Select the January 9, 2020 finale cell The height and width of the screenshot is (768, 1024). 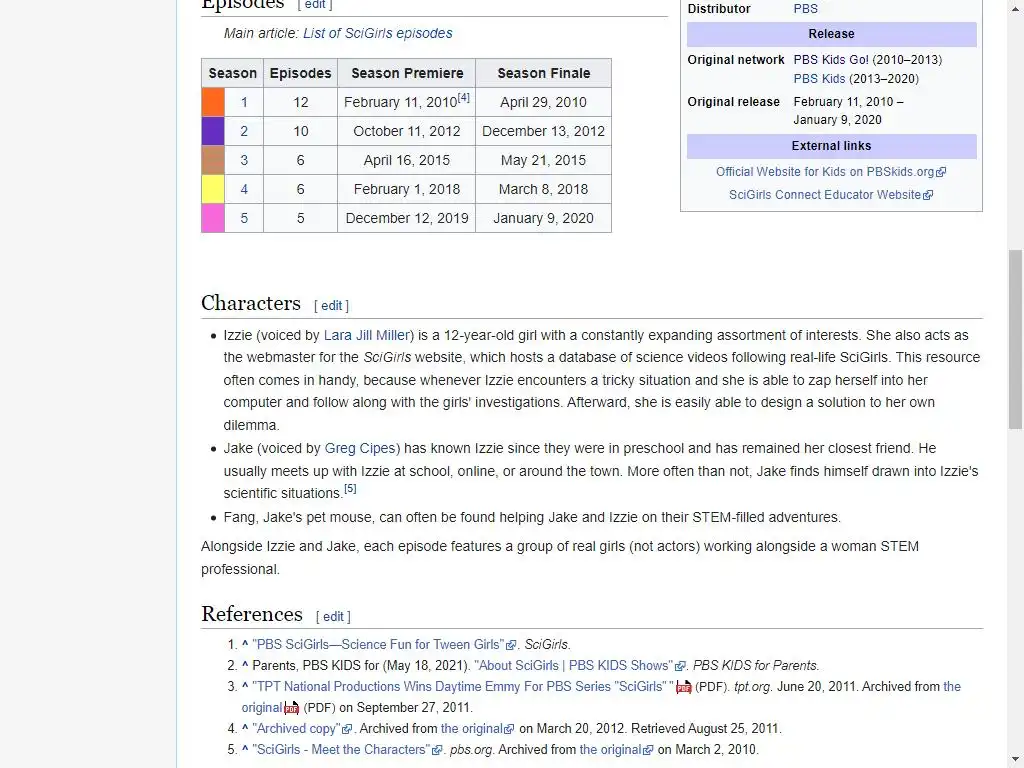point(543,218)
